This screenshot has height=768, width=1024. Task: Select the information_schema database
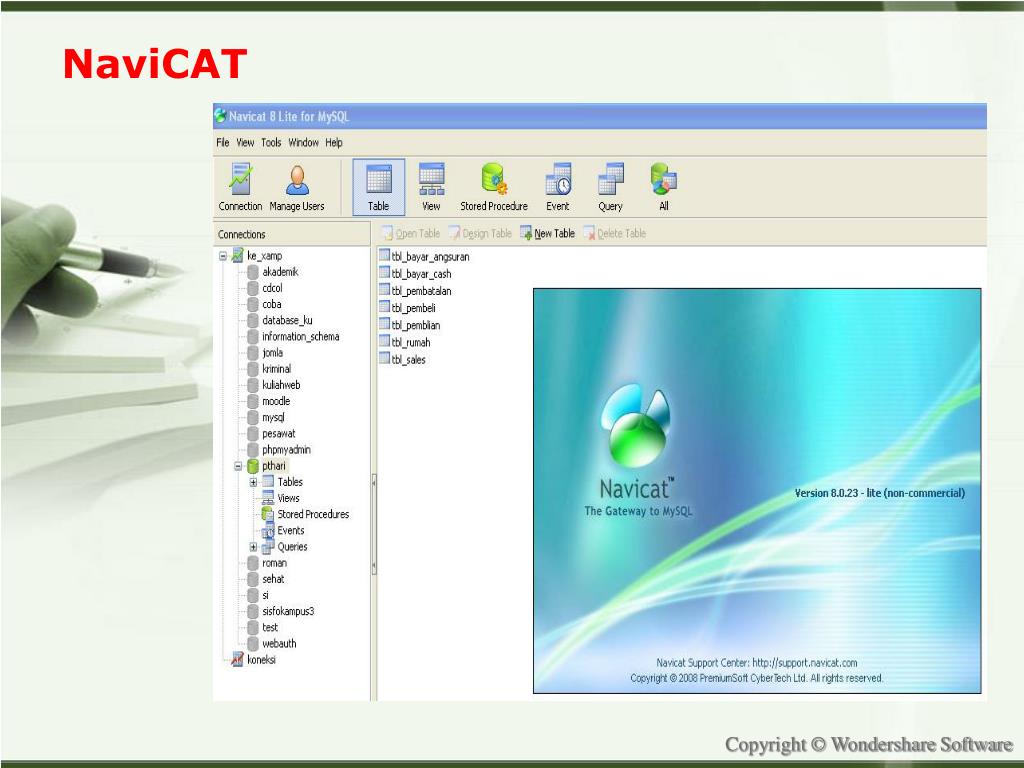[x=300, y=336]
